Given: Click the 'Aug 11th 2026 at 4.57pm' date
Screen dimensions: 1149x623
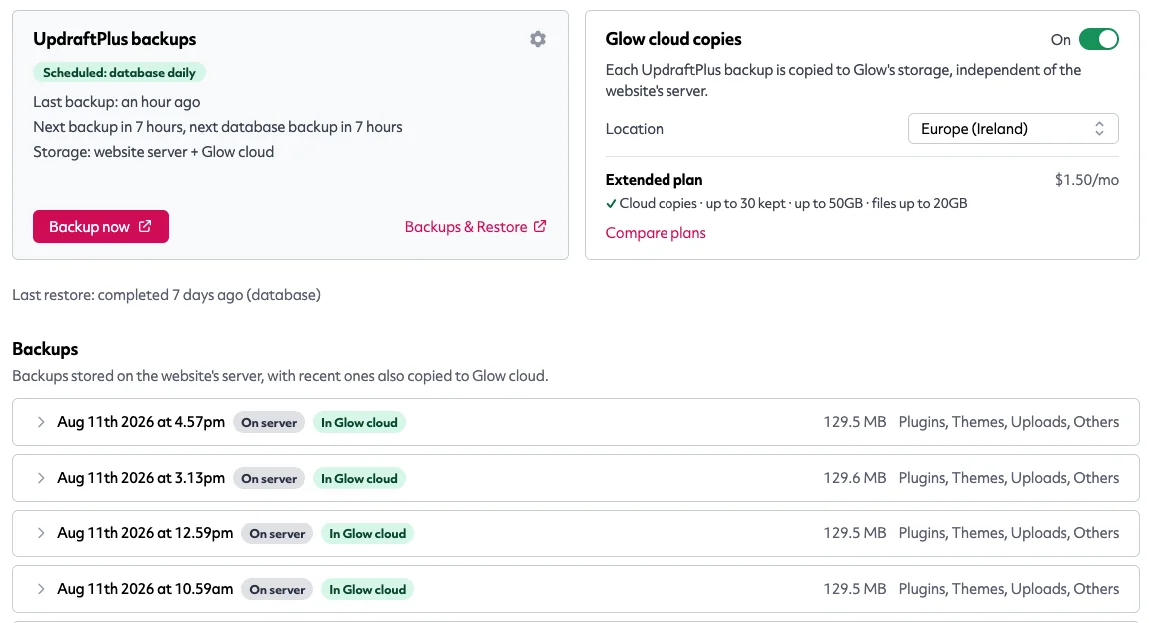Looking at the screenshot, I should (x=141, y=422).
